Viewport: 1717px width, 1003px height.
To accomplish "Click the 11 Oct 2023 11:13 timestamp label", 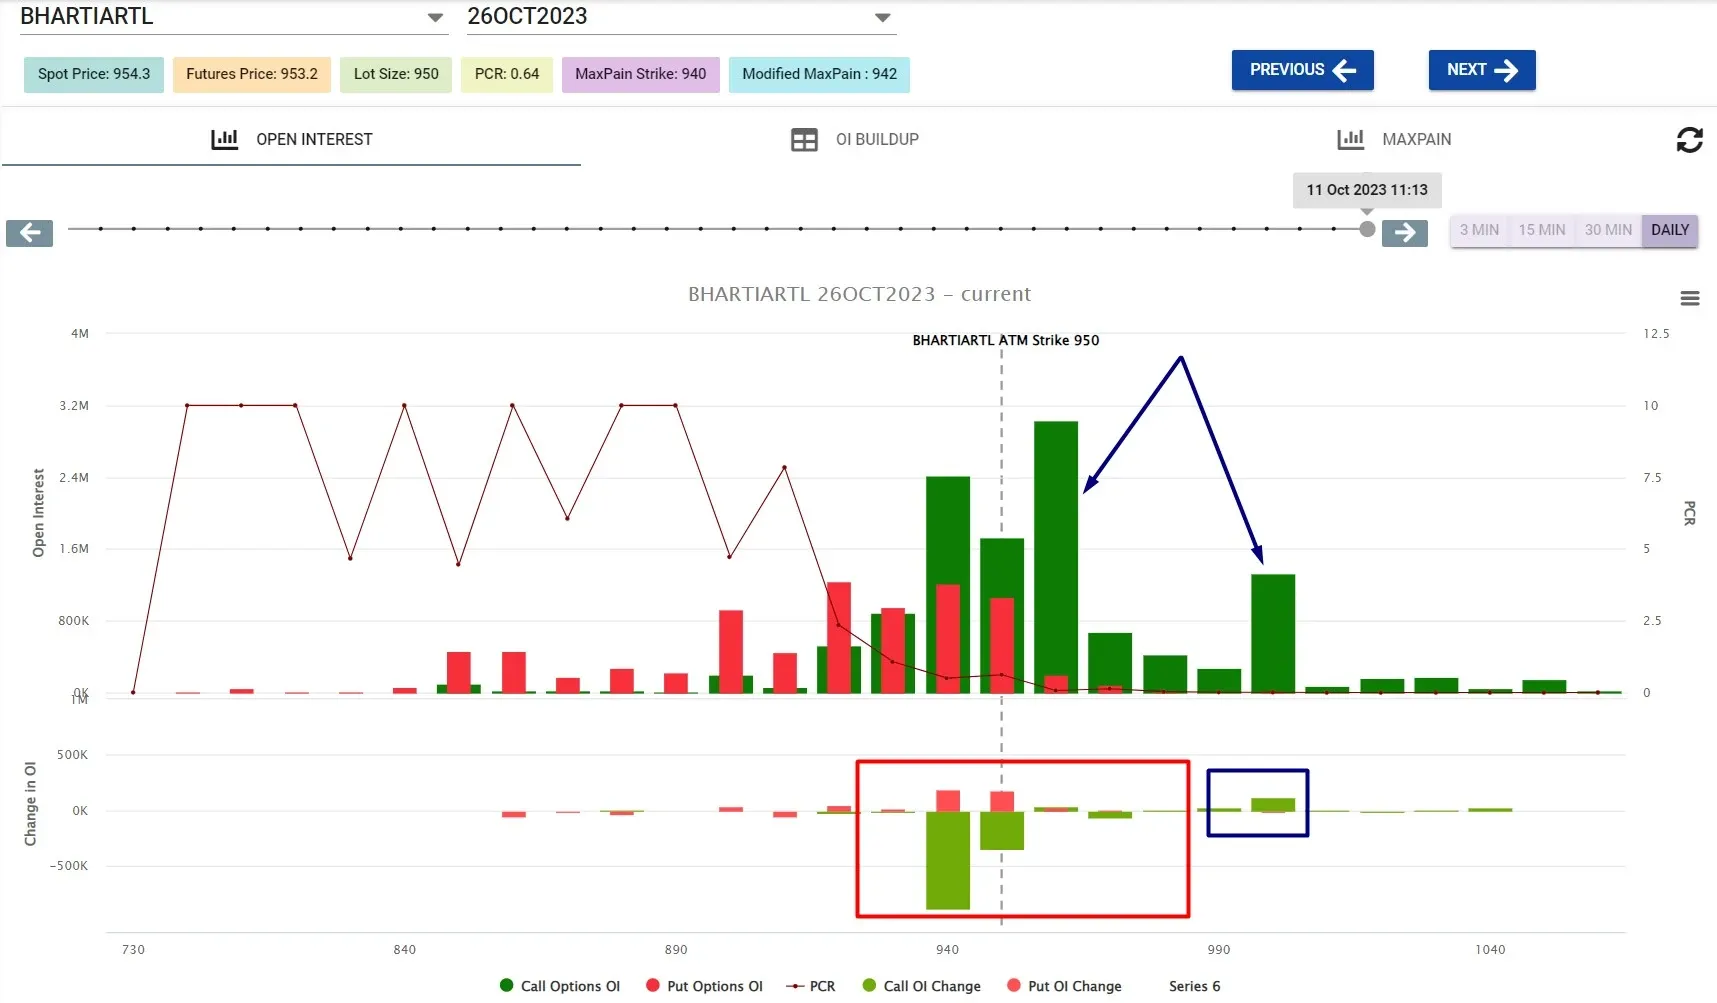I will click(1367, 190).
